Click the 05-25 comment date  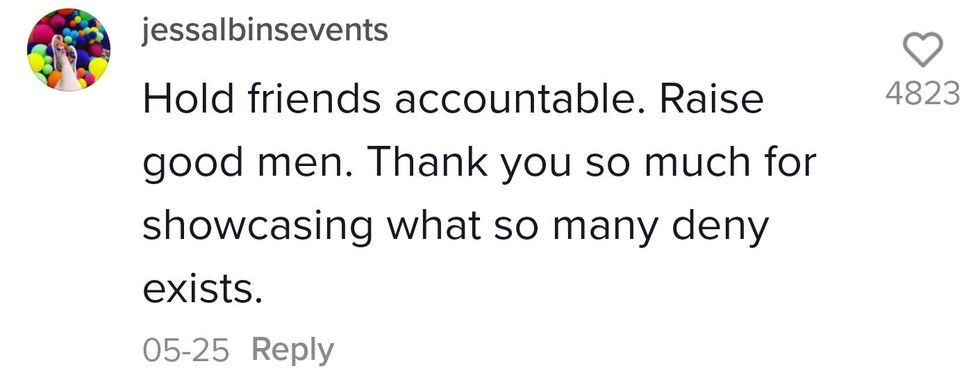(186, 350)
